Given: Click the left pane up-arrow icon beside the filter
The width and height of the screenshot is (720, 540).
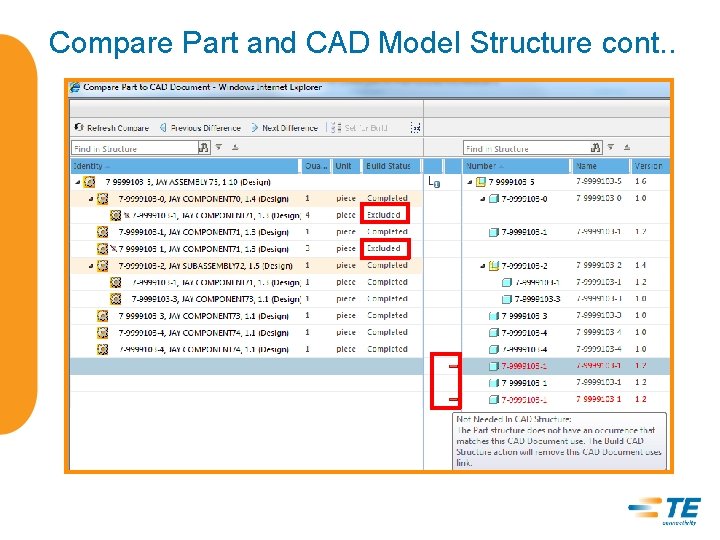Looking at the screenshot, I should pyautogui.click(x=235, y=147).
